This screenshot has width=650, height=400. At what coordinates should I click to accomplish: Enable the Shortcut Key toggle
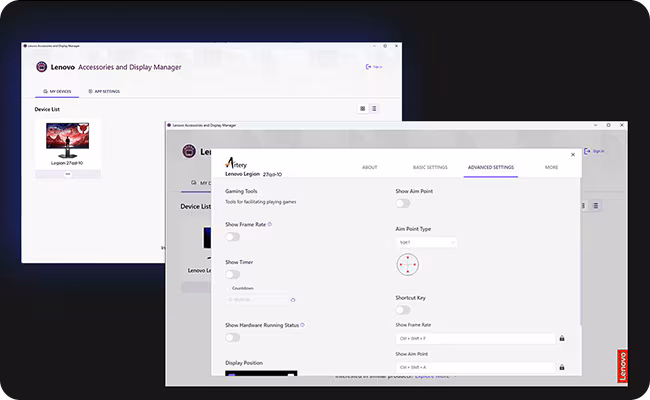point(403,310)
